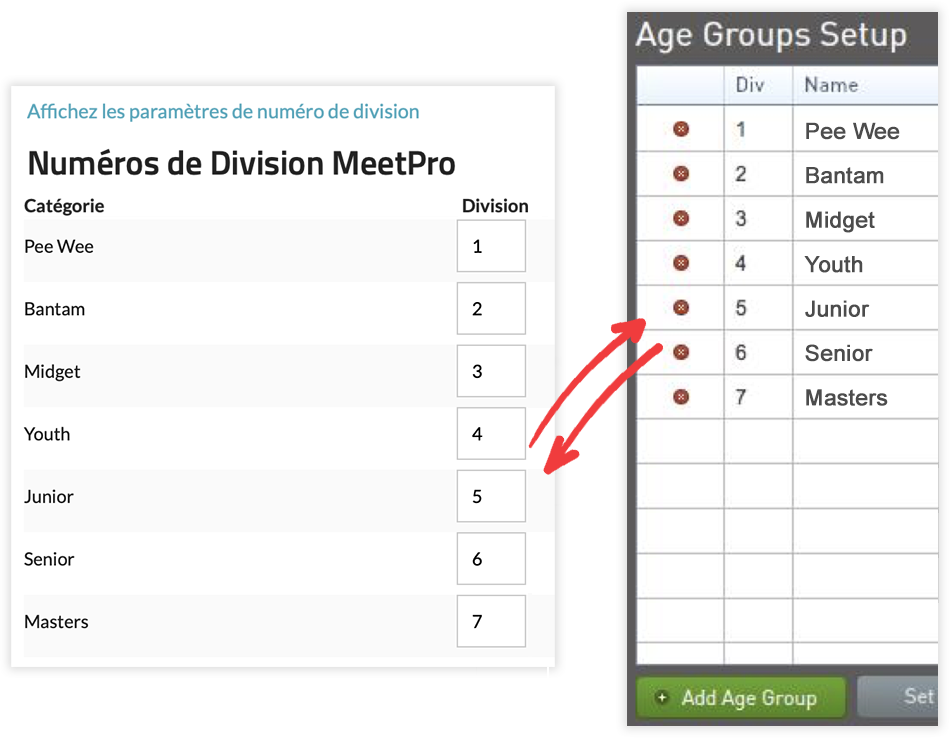The width and height of the screenshot is (950, 738).
Task: Click the Pee Wee division number field
Action: [x=491, y=246]
